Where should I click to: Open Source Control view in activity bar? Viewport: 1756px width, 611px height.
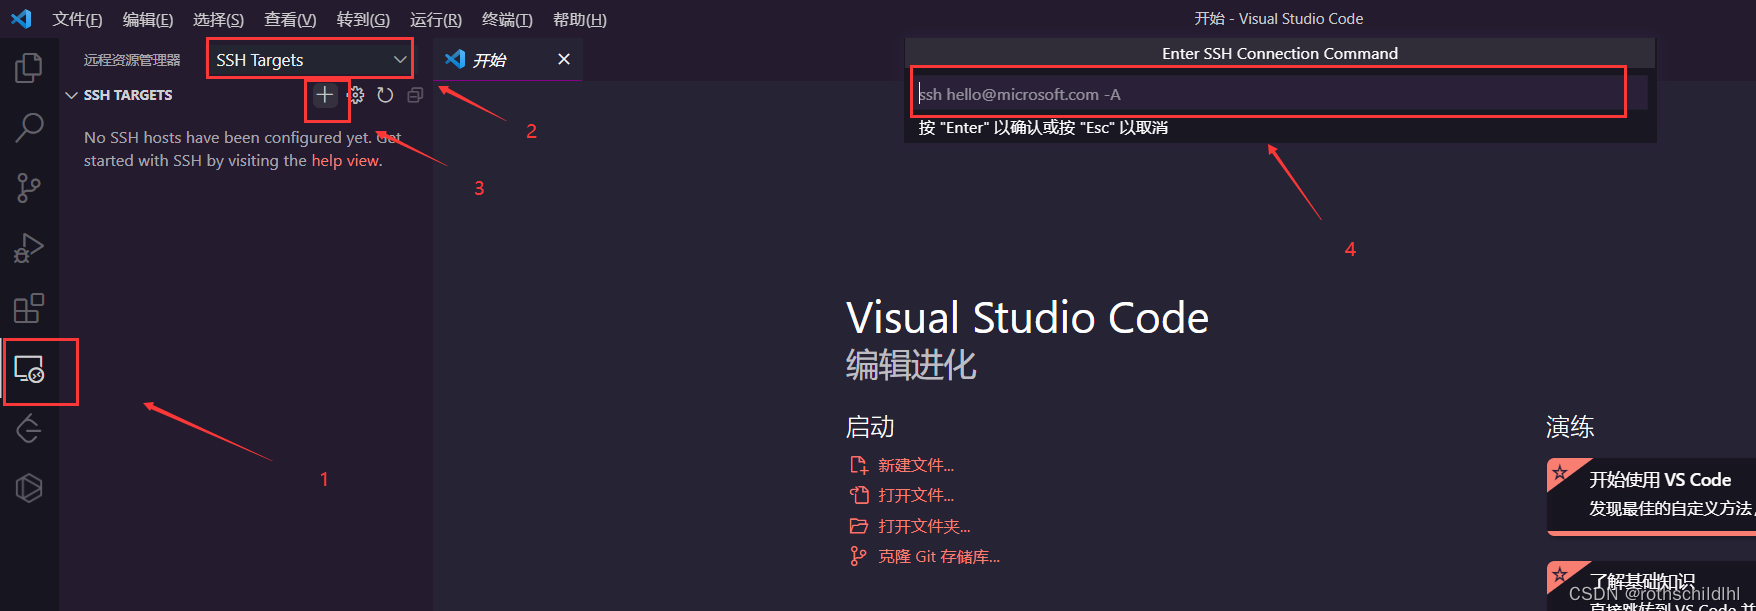pos(29,188)
